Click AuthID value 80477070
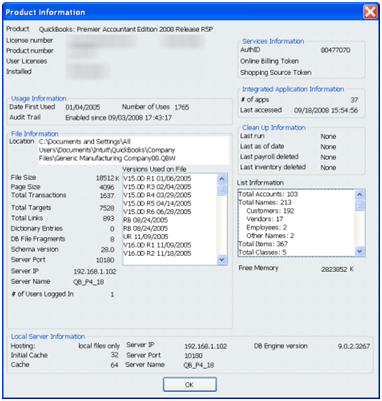This screenshot has height=401, width=382. 336,50
